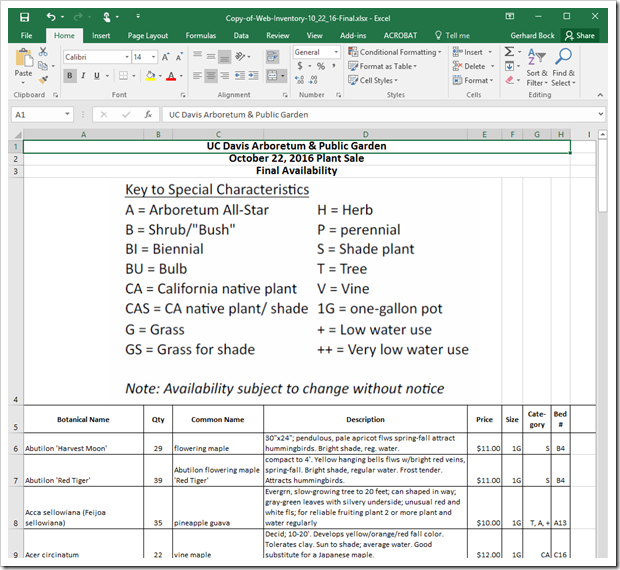Open Sort & Filter
The height and width of the screenshot is (570, 620).
coord(537,66)
